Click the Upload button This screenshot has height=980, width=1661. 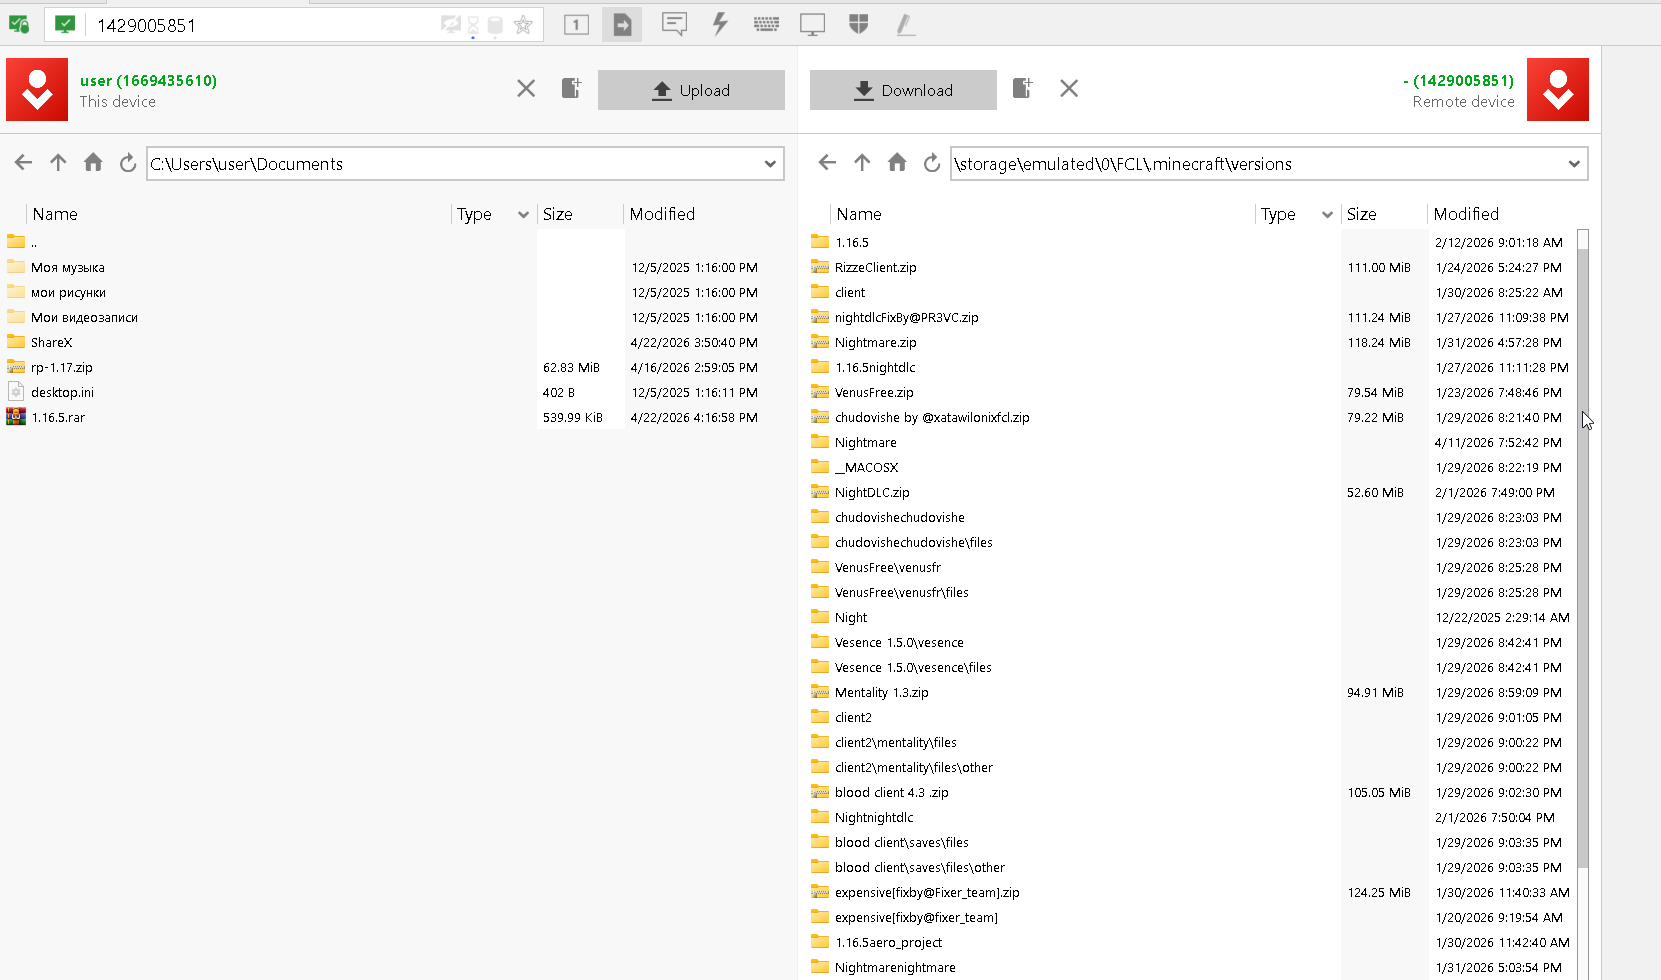[691, 90]
